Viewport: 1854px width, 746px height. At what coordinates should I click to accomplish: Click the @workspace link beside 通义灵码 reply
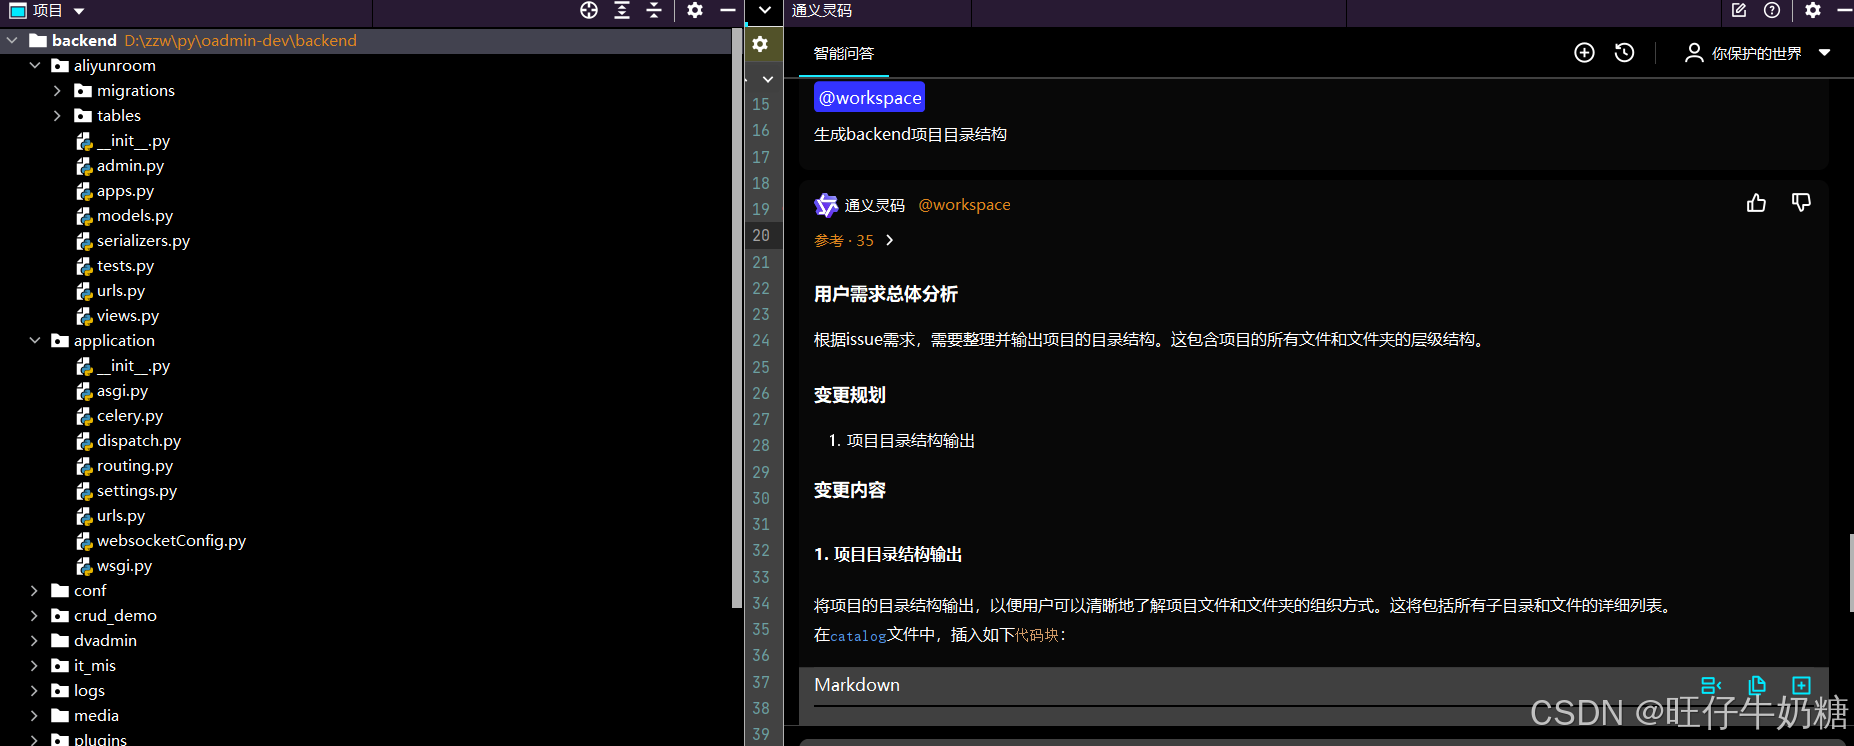tap(964, 204)
